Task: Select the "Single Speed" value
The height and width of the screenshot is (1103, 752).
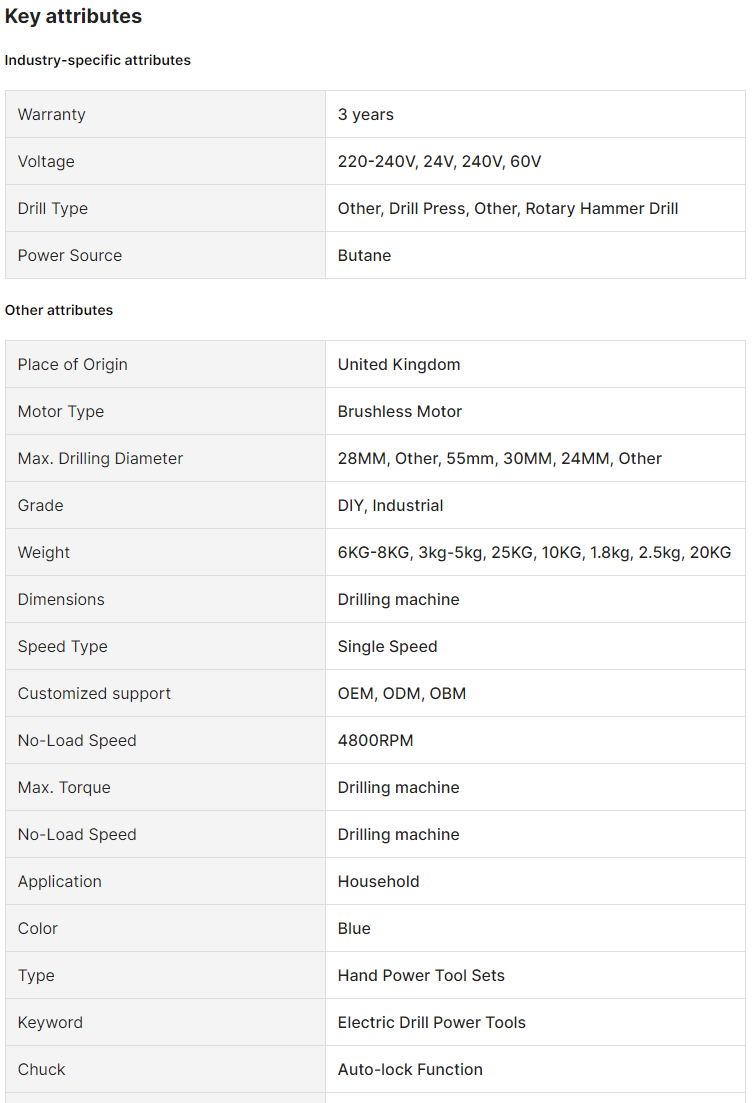Action: tap(387, 646)
